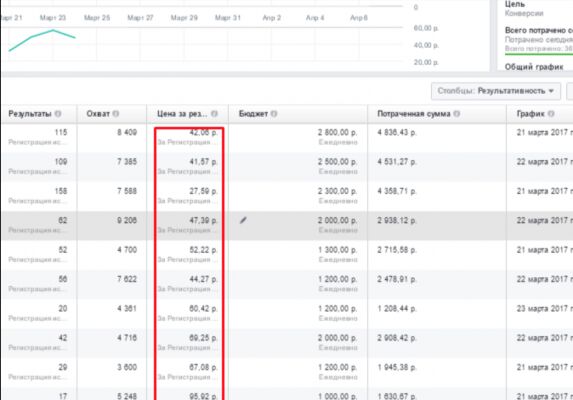Viewport: 573px width, 400px height.
Task: Click the green spending progress bar
Action: pyautogui.click(x=539, y=54)
